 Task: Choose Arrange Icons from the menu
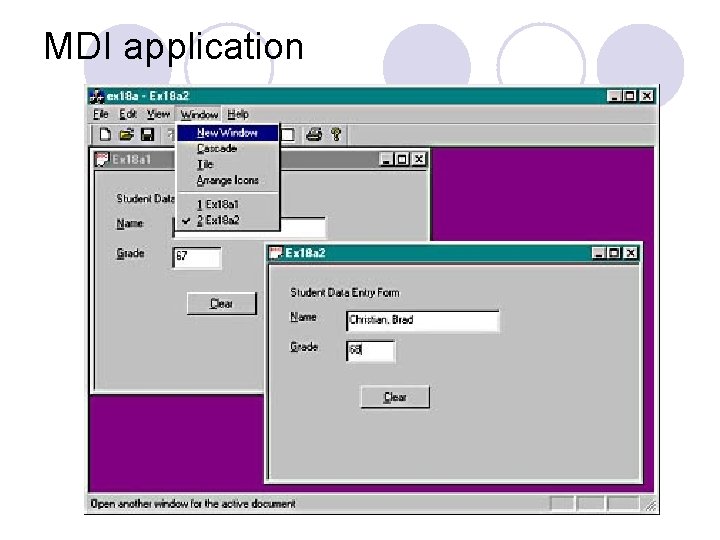tap(228, 180)
